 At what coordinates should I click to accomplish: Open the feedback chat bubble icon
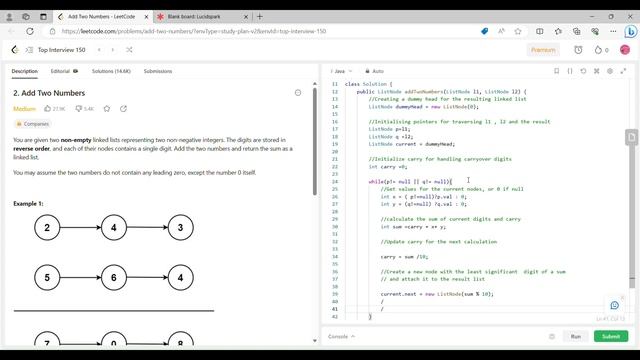[615, 305]
